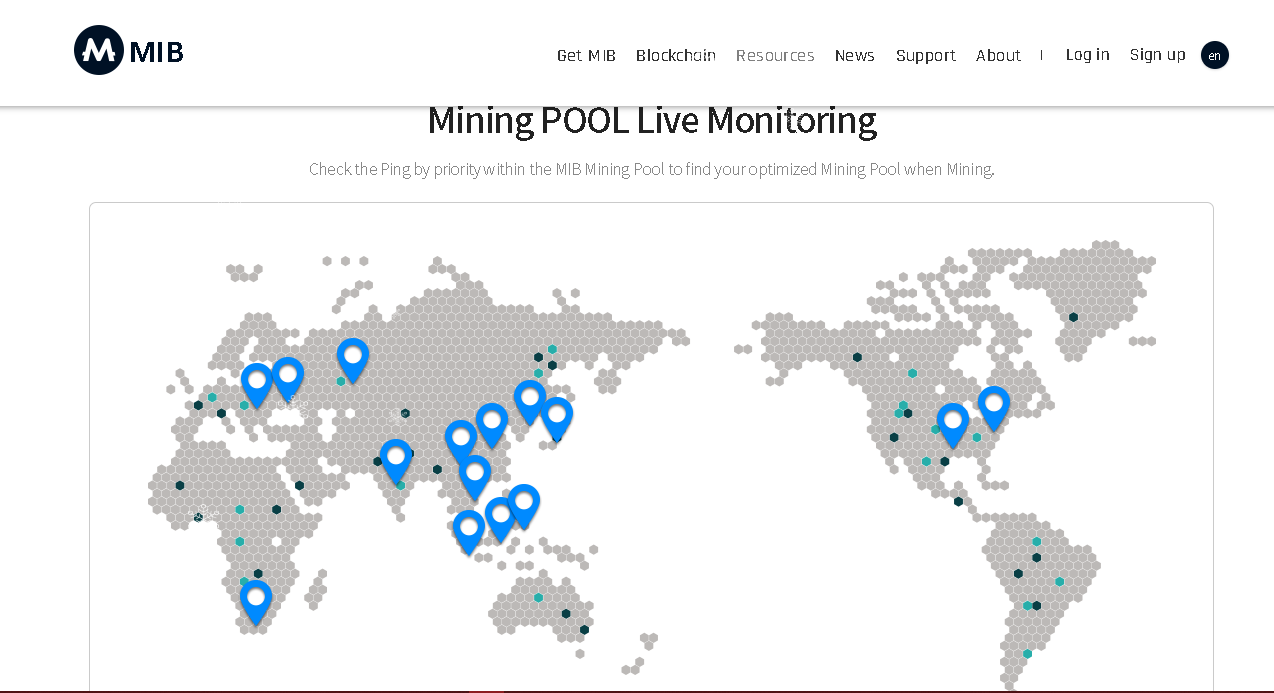
Task: Select the southern central US map pin
Action: click(x=953, y=426)
